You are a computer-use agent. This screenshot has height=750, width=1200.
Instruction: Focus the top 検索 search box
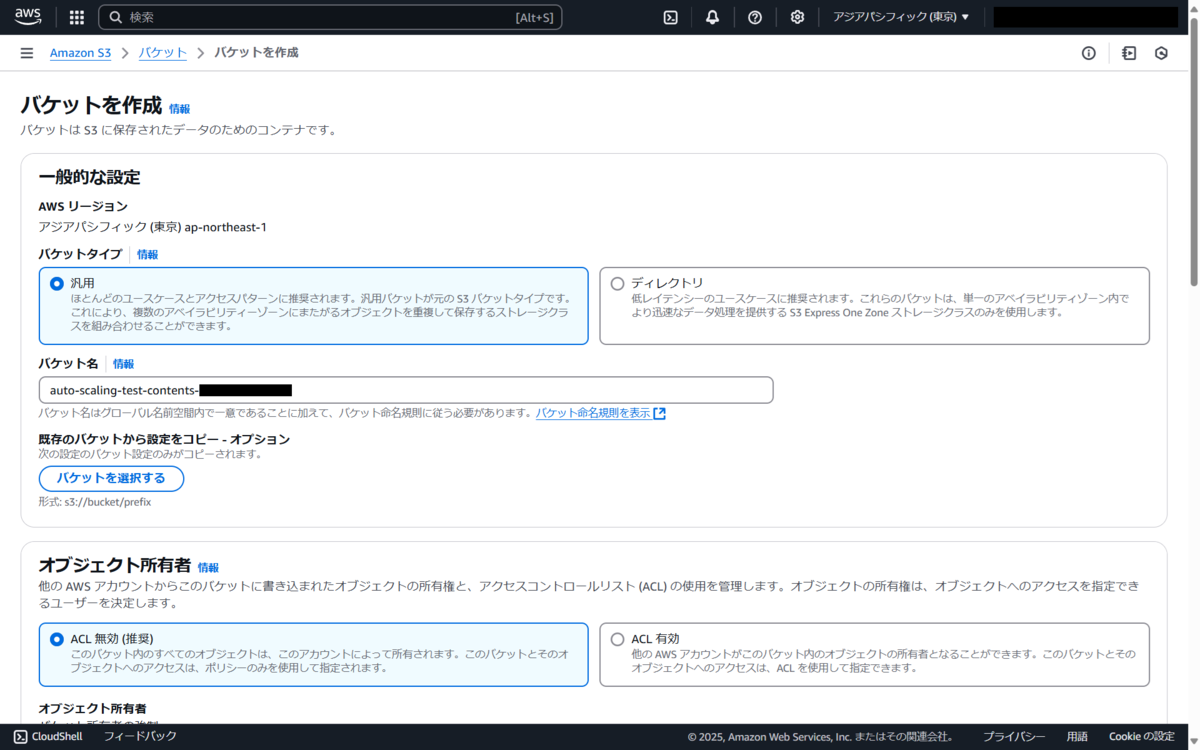coord(330,17)
